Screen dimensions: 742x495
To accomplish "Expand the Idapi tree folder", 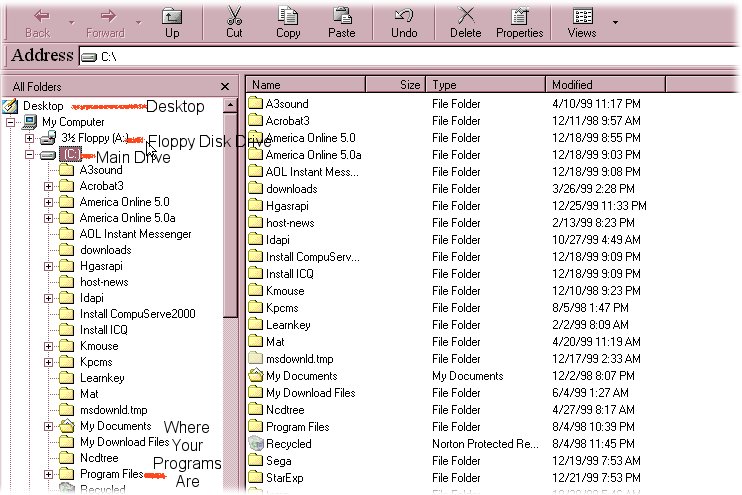I will point(48,299).
